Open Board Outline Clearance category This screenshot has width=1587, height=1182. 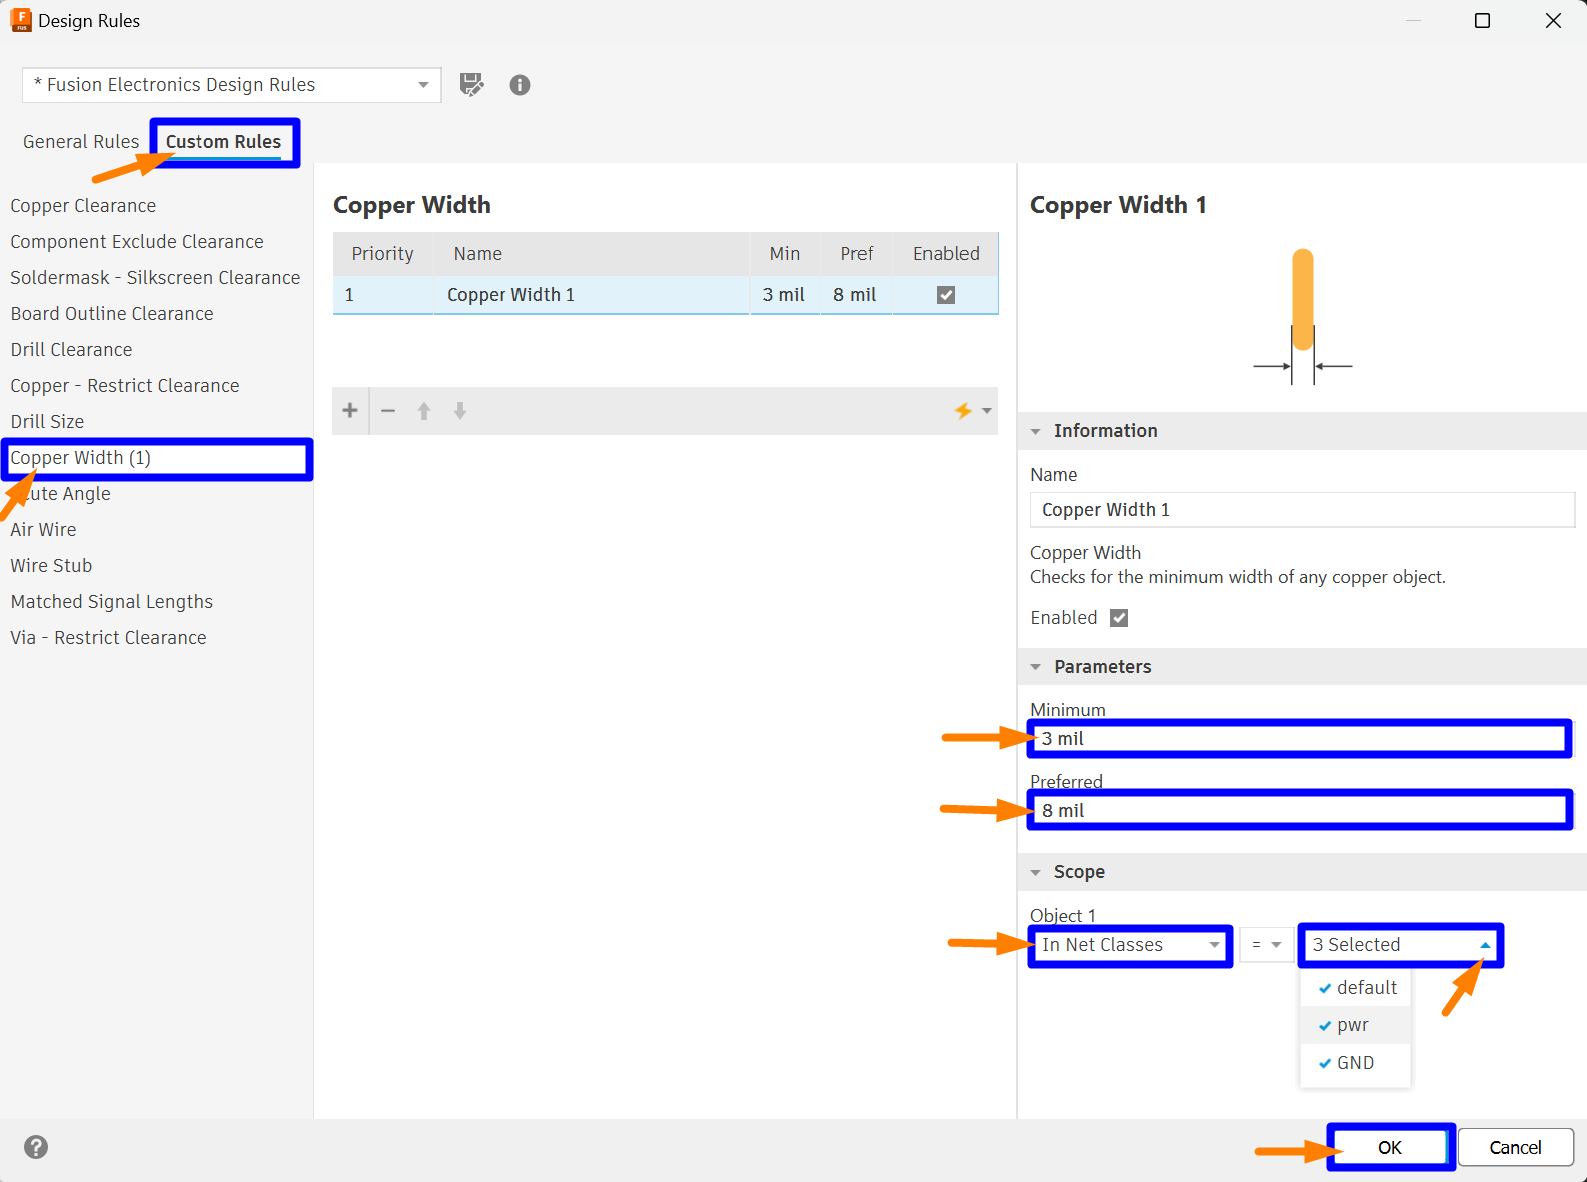point(112,314)
